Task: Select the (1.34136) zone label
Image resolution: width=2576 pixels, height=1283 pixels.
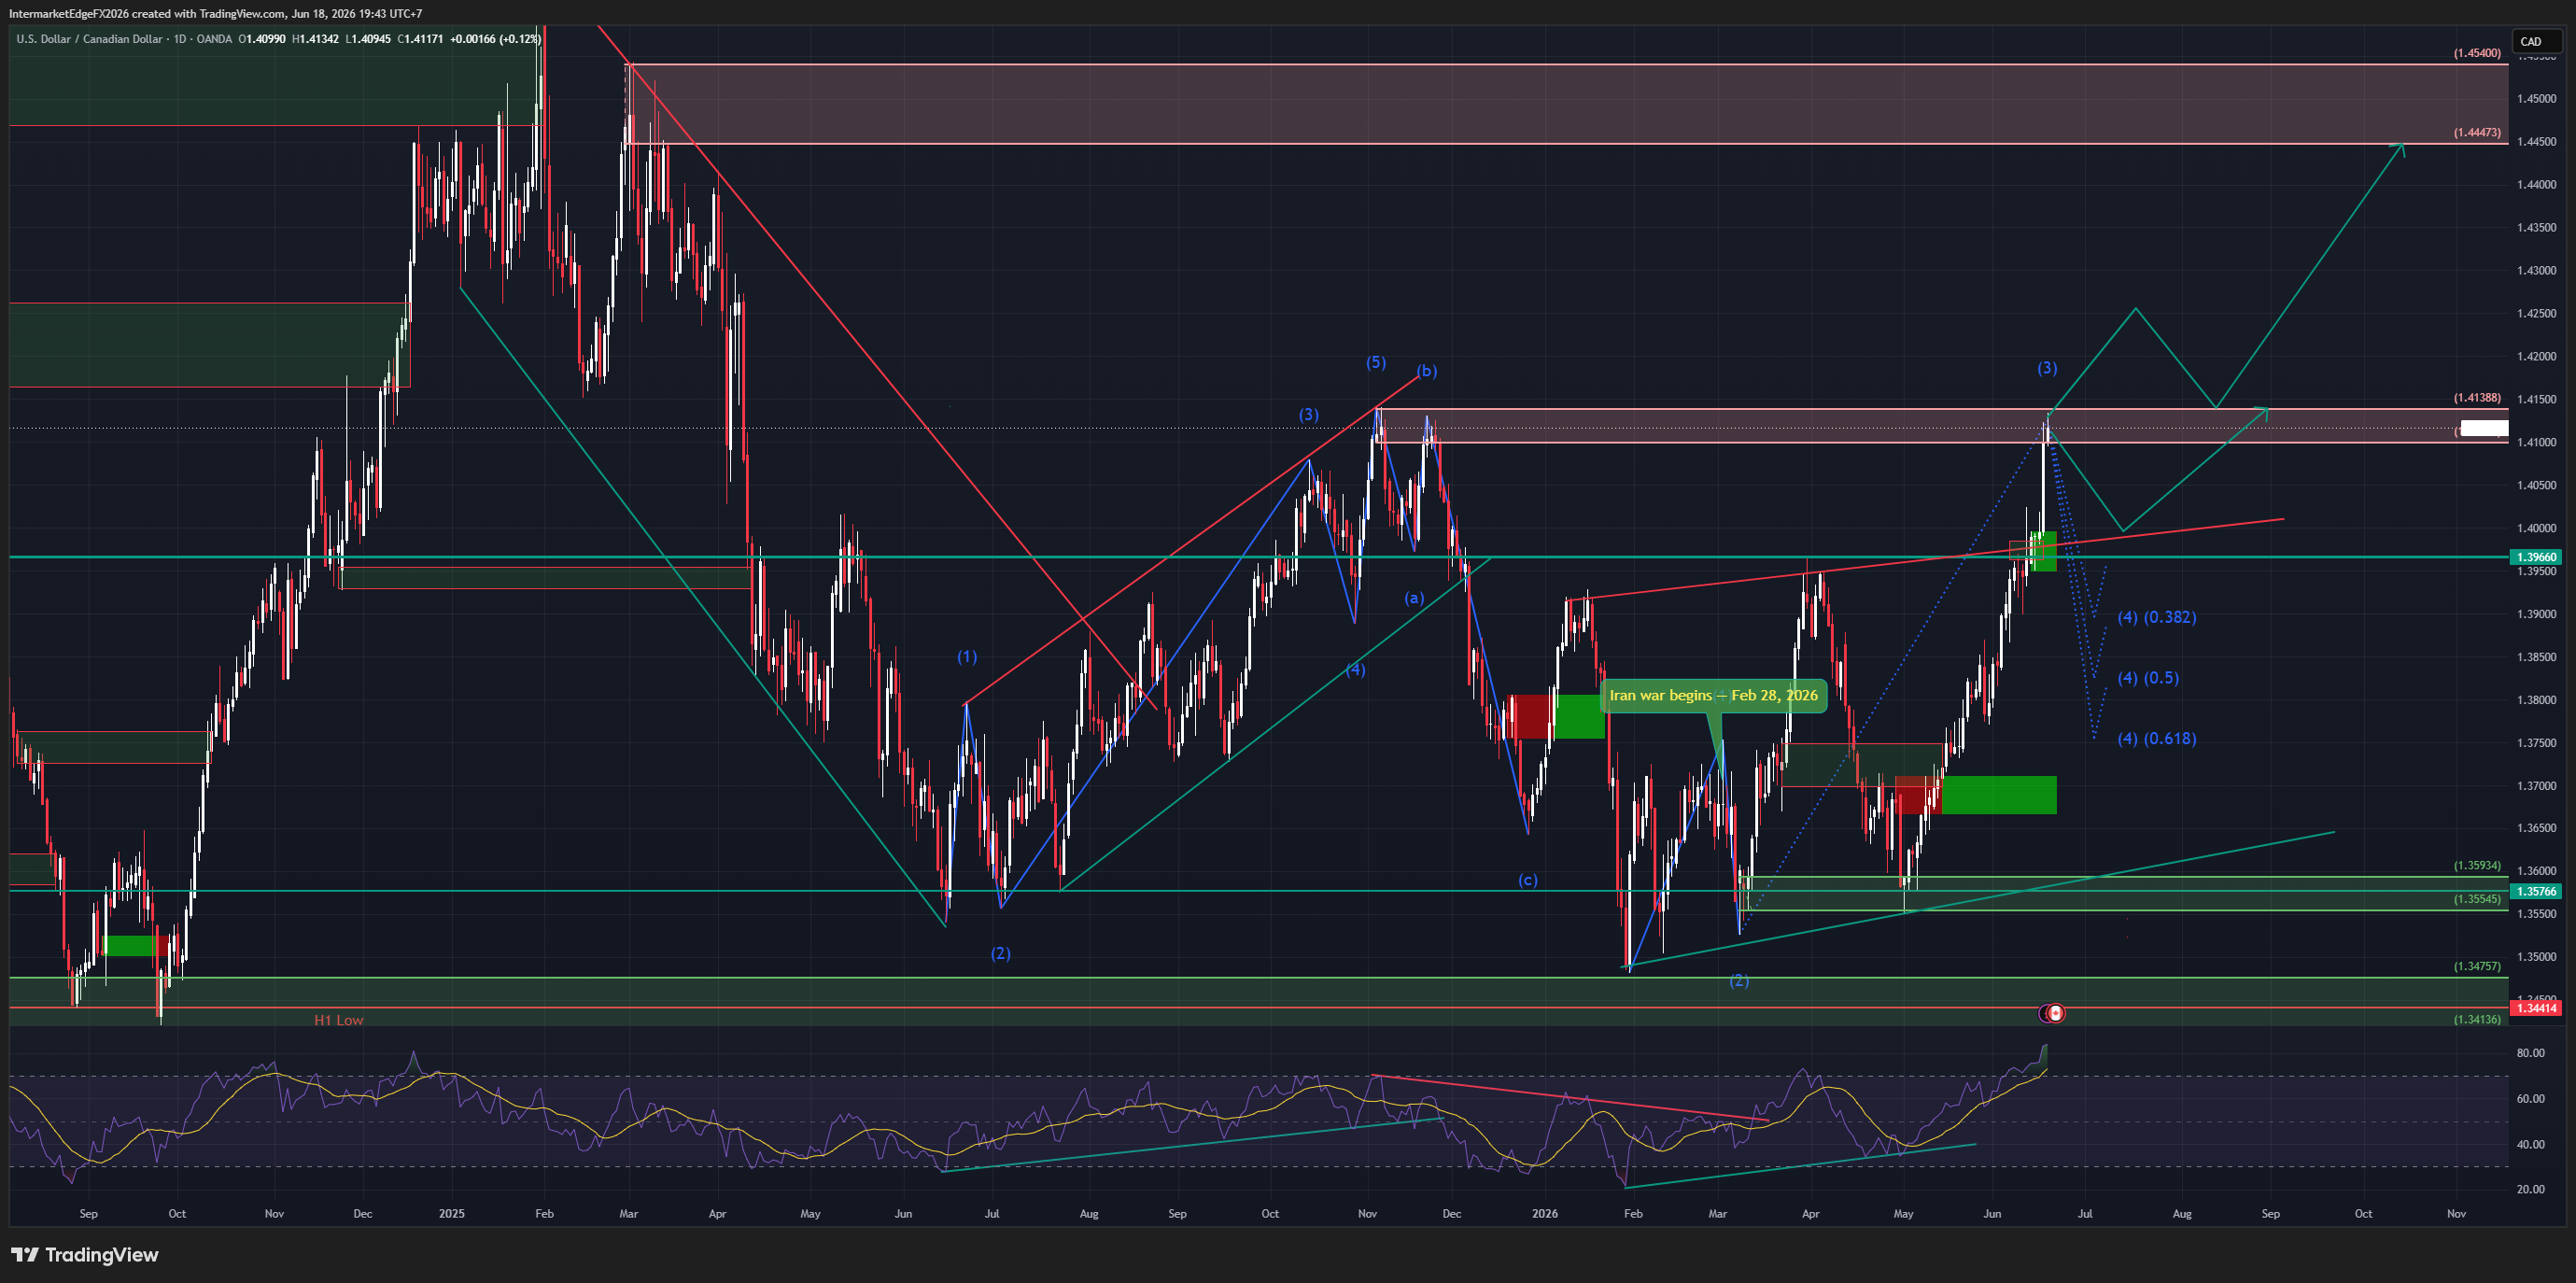Action: click(x=2477, y=1020)
